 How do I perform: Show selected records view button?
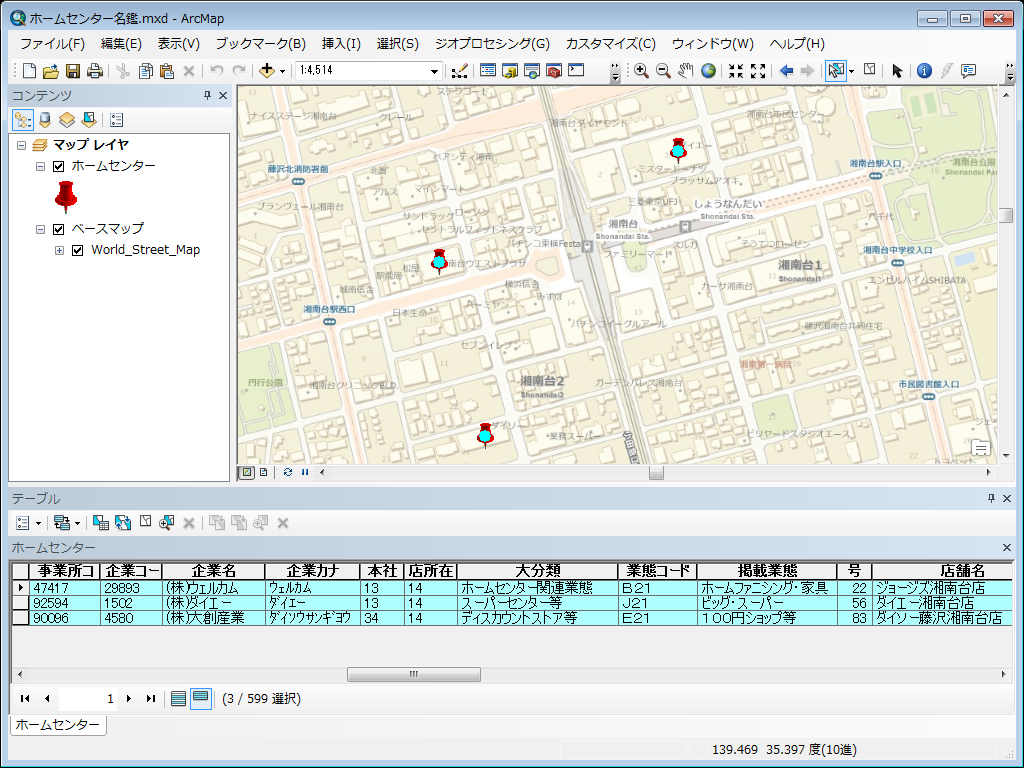pos(200,698)
